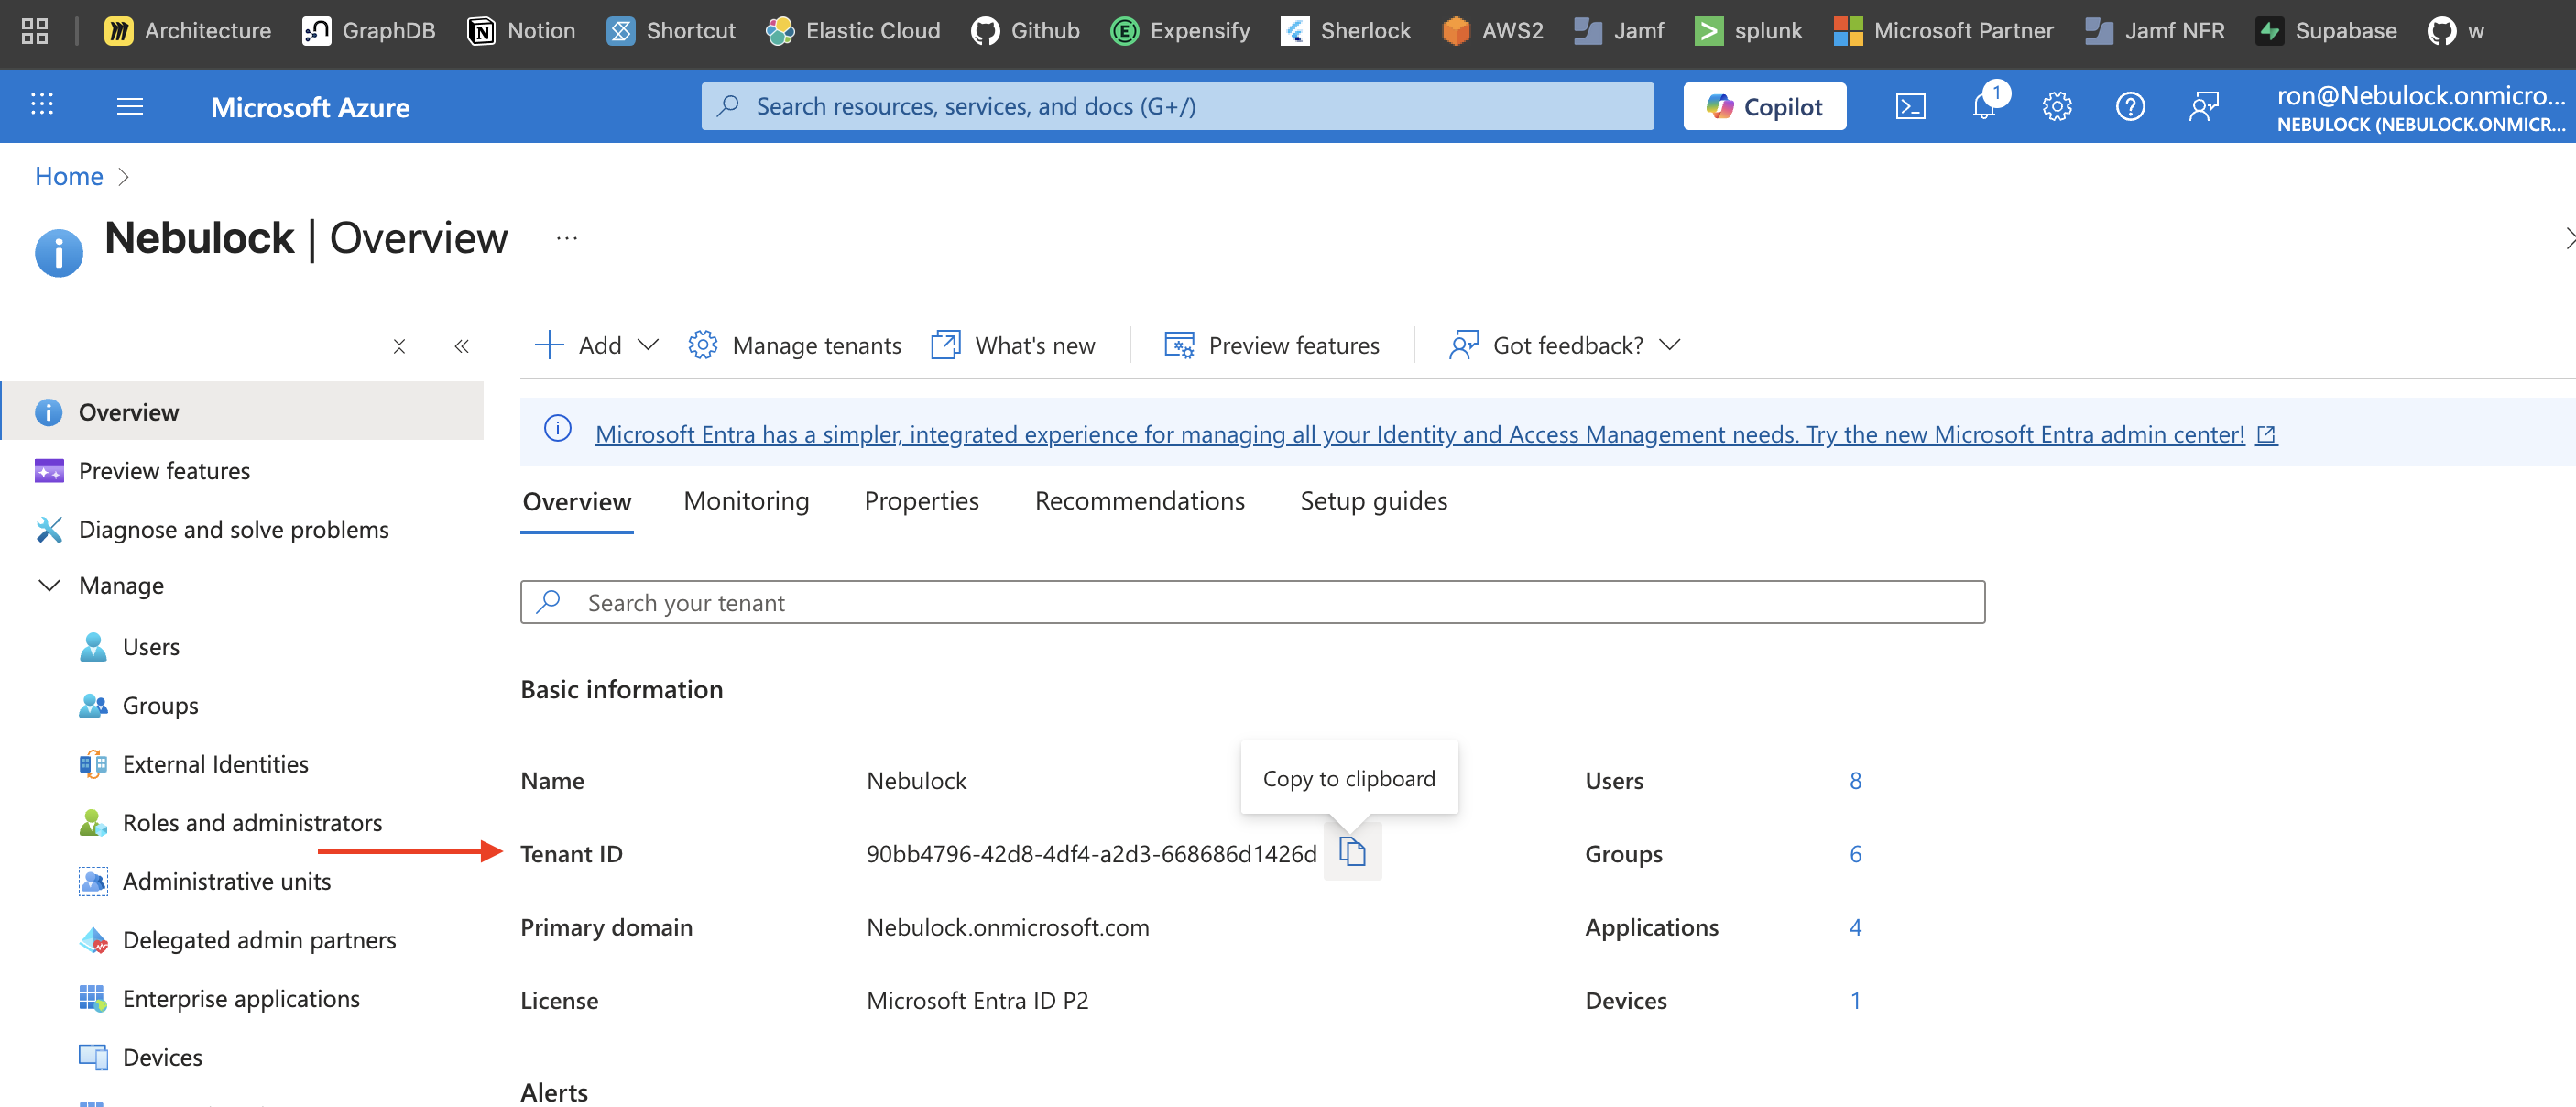Image resolution: width=2576 pixels, height=1107 pixels.
Task: Open the notifications bell
Action: pos(1984,106)
